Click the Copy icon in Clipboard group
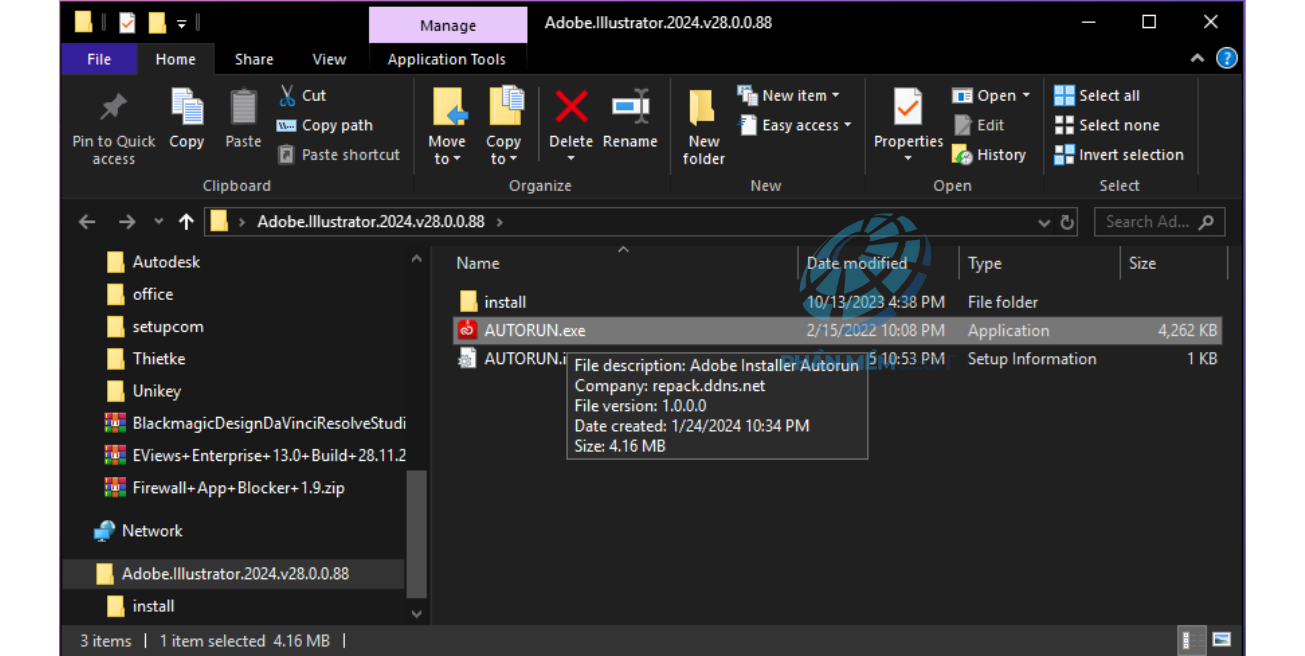 pyautogui.click(x=187, y=120)
